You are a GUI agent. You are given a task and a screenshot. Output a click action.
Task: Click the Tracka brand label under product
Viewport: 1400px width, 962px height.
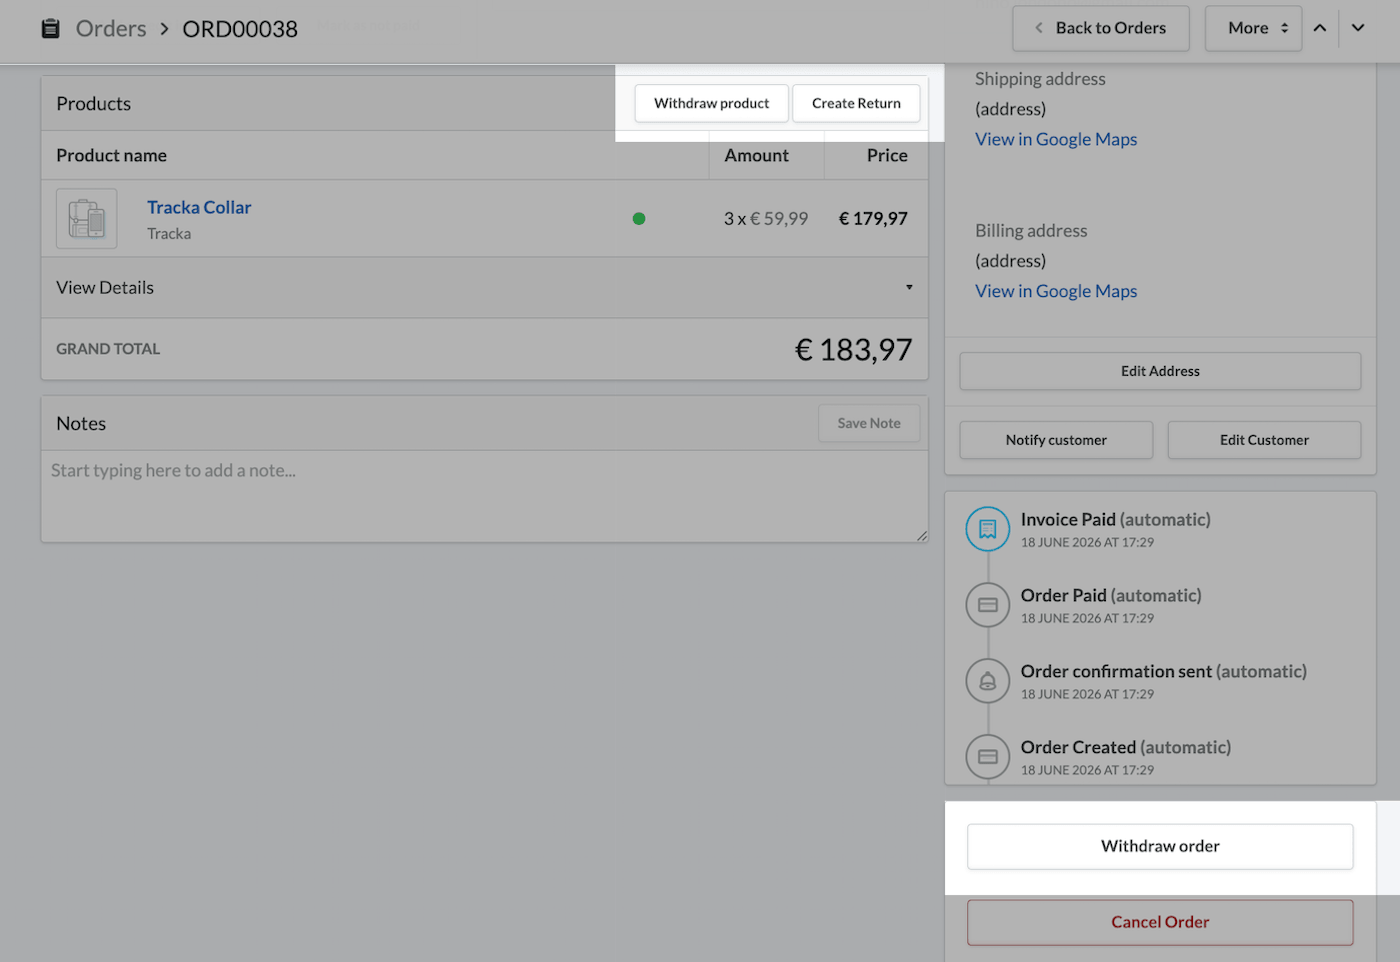tap(169, 234)
